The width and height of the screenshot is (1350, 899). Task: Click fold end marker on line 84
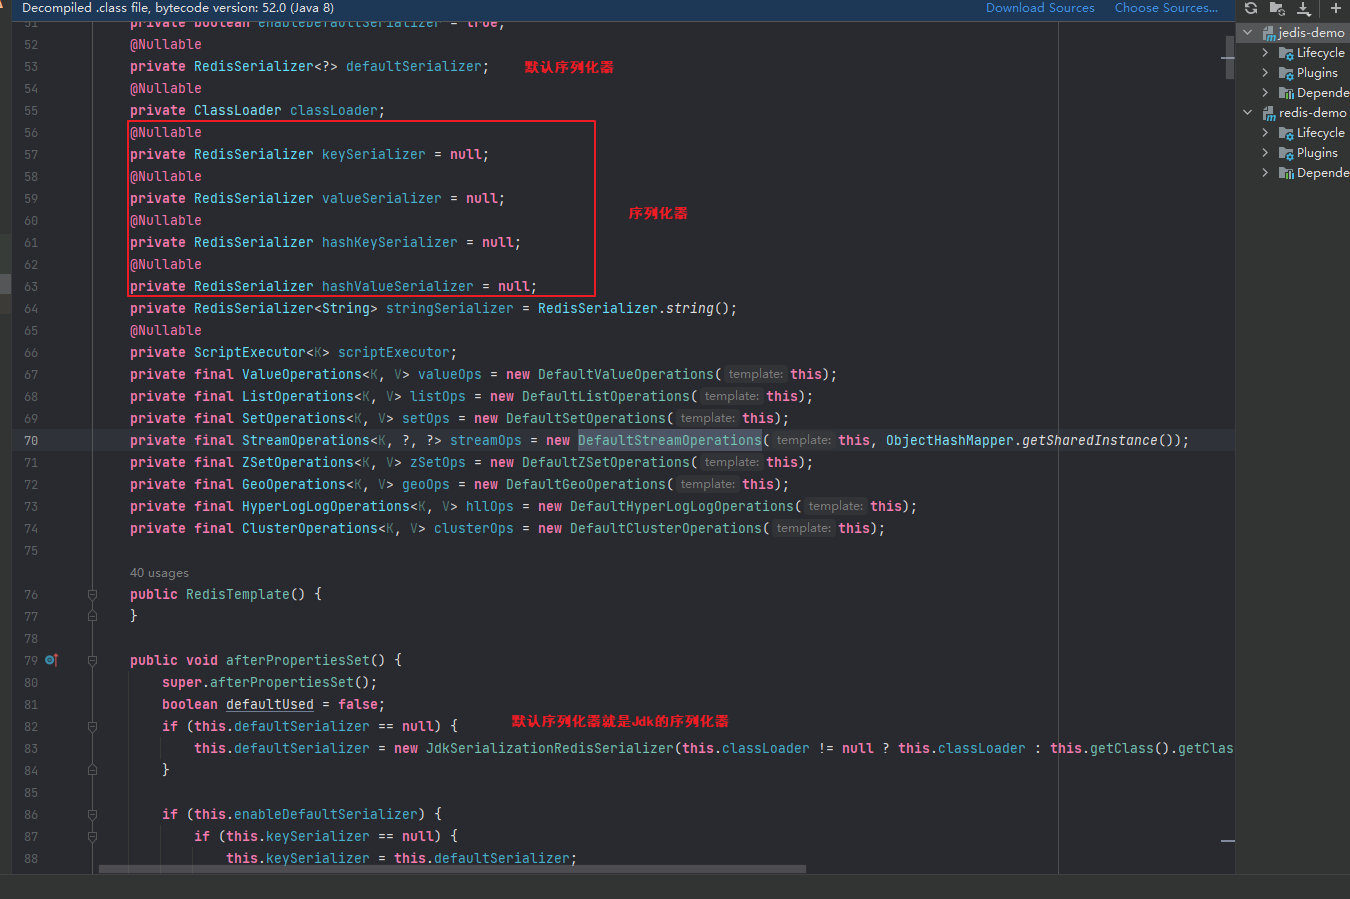[92, 770]
